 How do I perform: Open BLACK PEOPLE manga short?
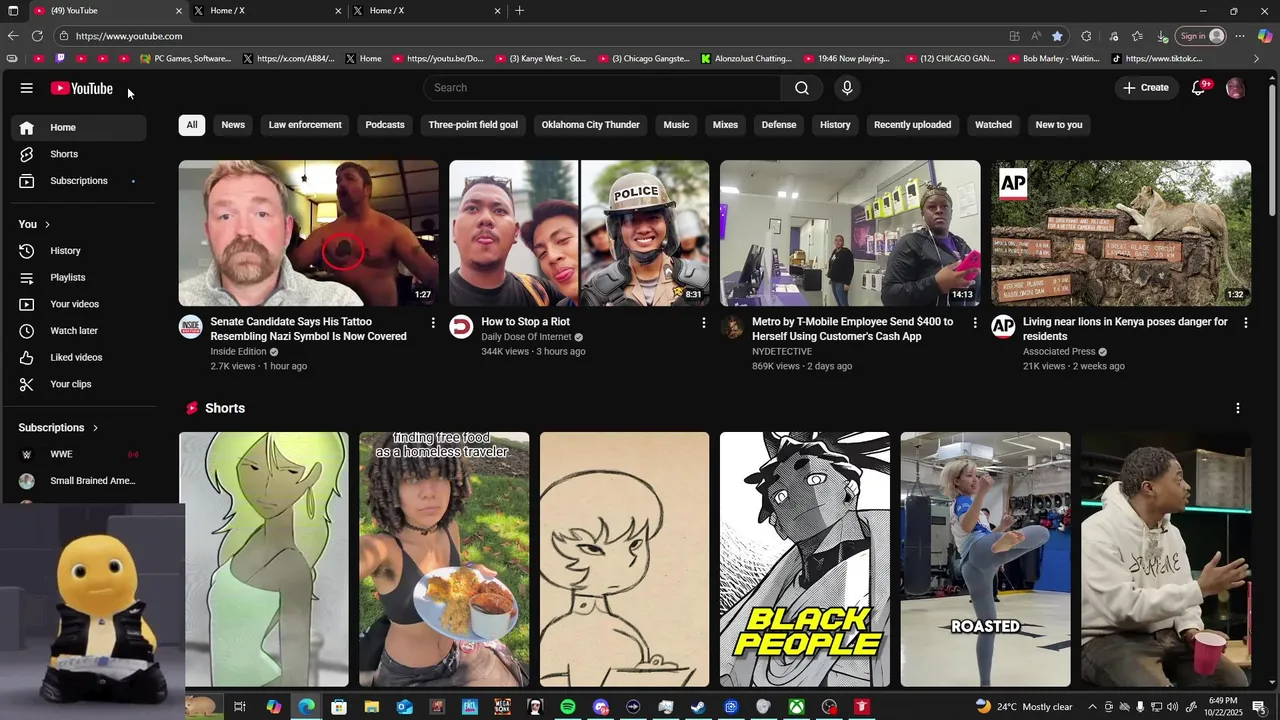805,559
